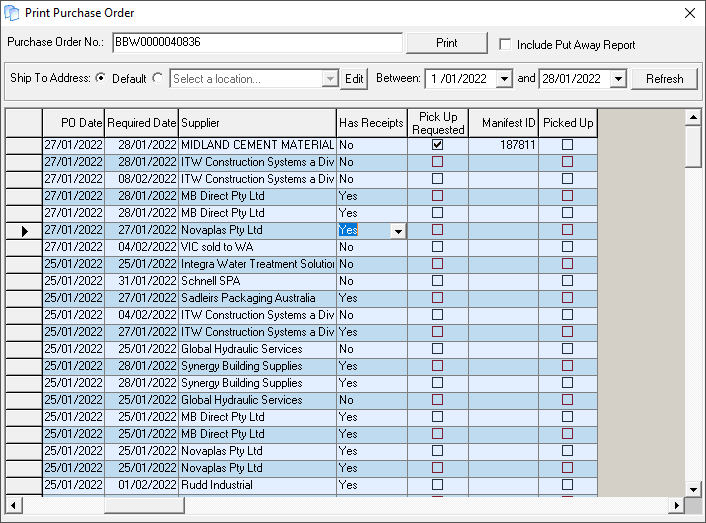This screenshot has width=706, height=523.
Task: Click the grid's top-left select-all corner
Action: (x=24, y=123)
